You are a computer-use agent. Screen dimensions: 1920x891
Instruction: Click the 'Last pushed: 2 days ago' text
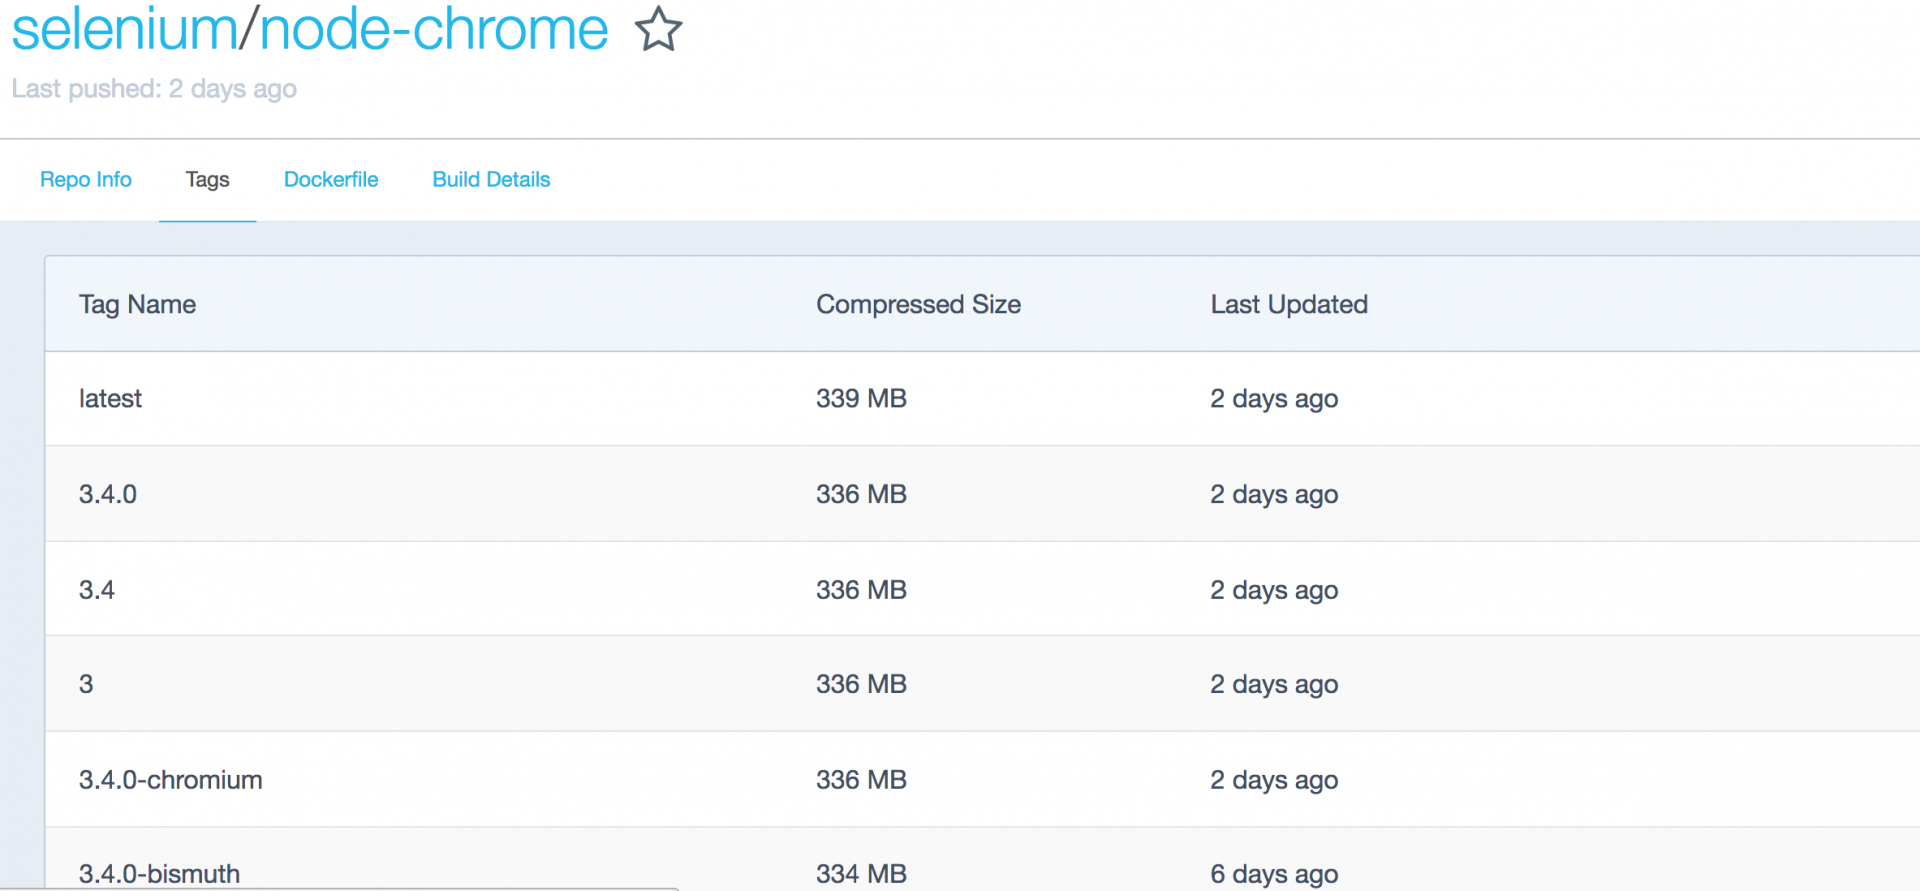pos(154,89)
